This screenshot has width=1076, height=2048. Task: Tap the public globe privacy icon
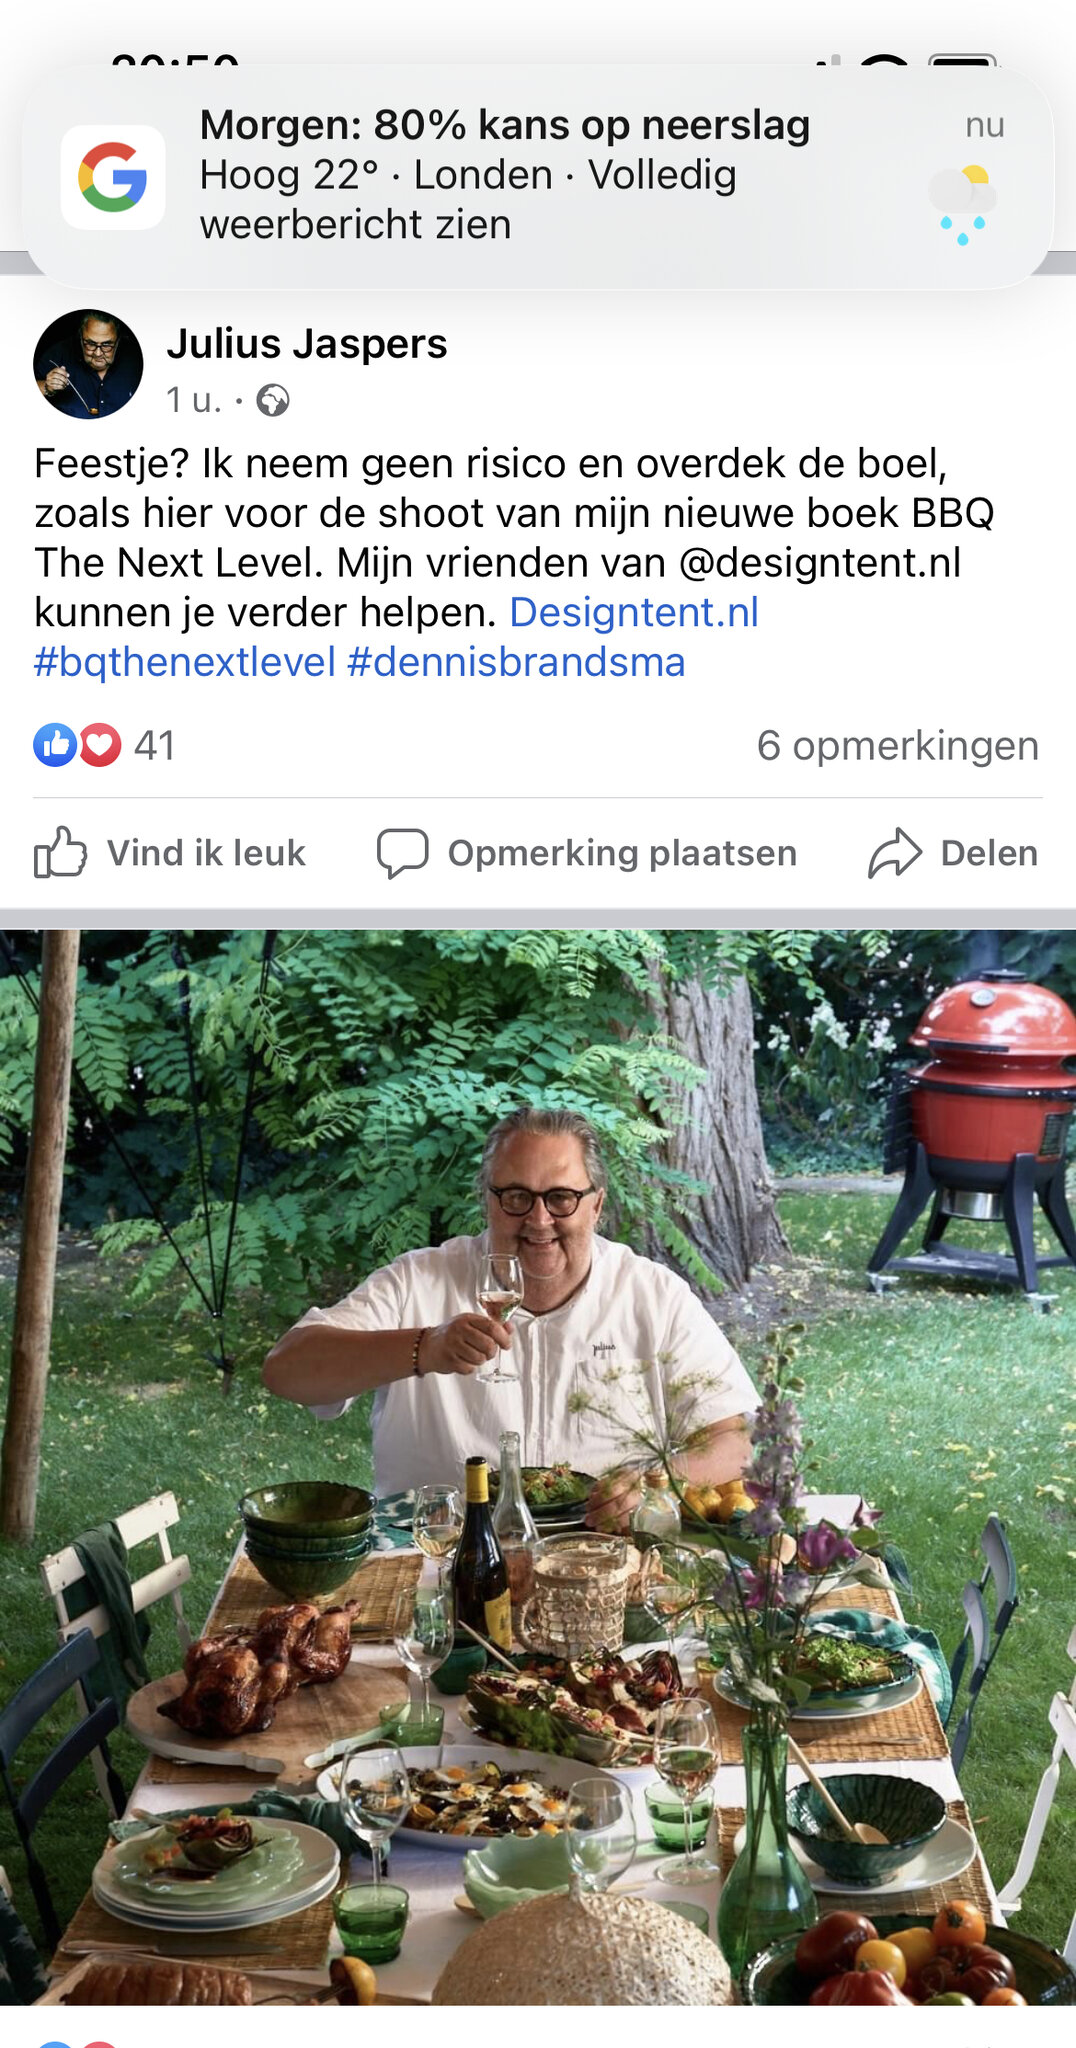273,401
